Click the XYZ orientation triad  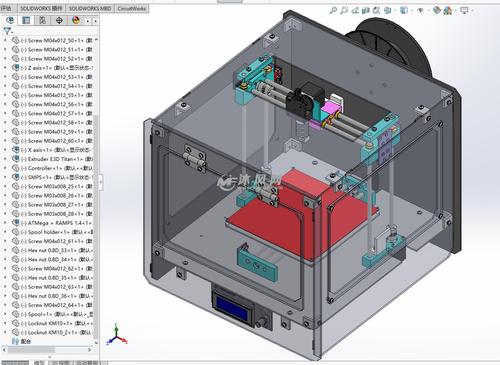(117, 335)
